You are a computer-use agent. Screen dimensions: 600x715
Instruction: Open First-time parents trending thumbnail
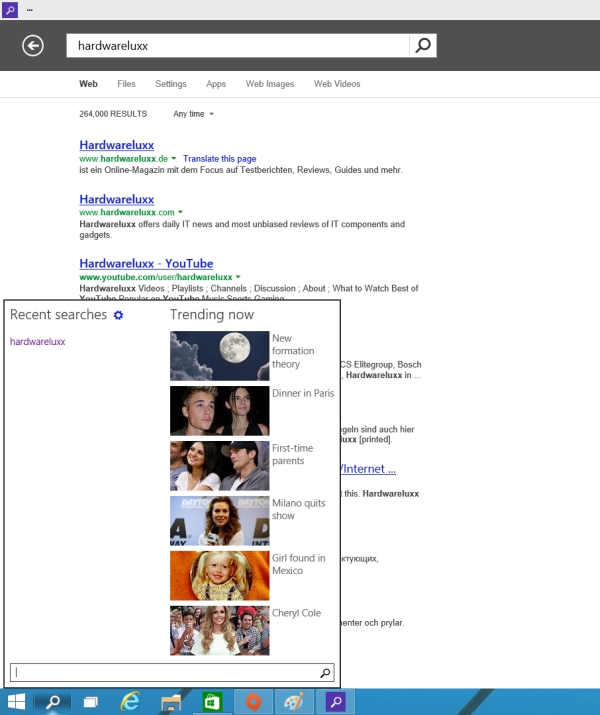pos(219,466)
